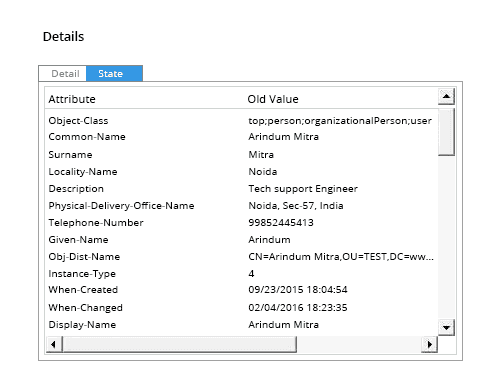Select the Description attribute
Screen dimensions: 500x390
pyautogui.click(x=76, y=189)
